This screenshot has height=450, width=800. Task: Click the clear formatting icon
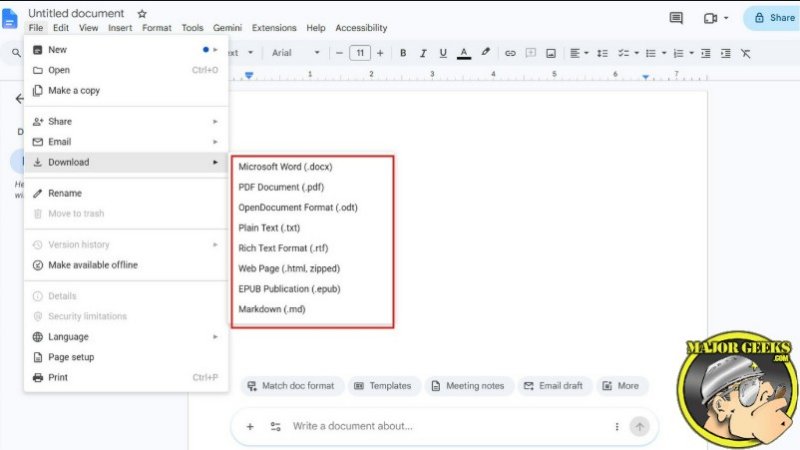(x=745, y=53)
